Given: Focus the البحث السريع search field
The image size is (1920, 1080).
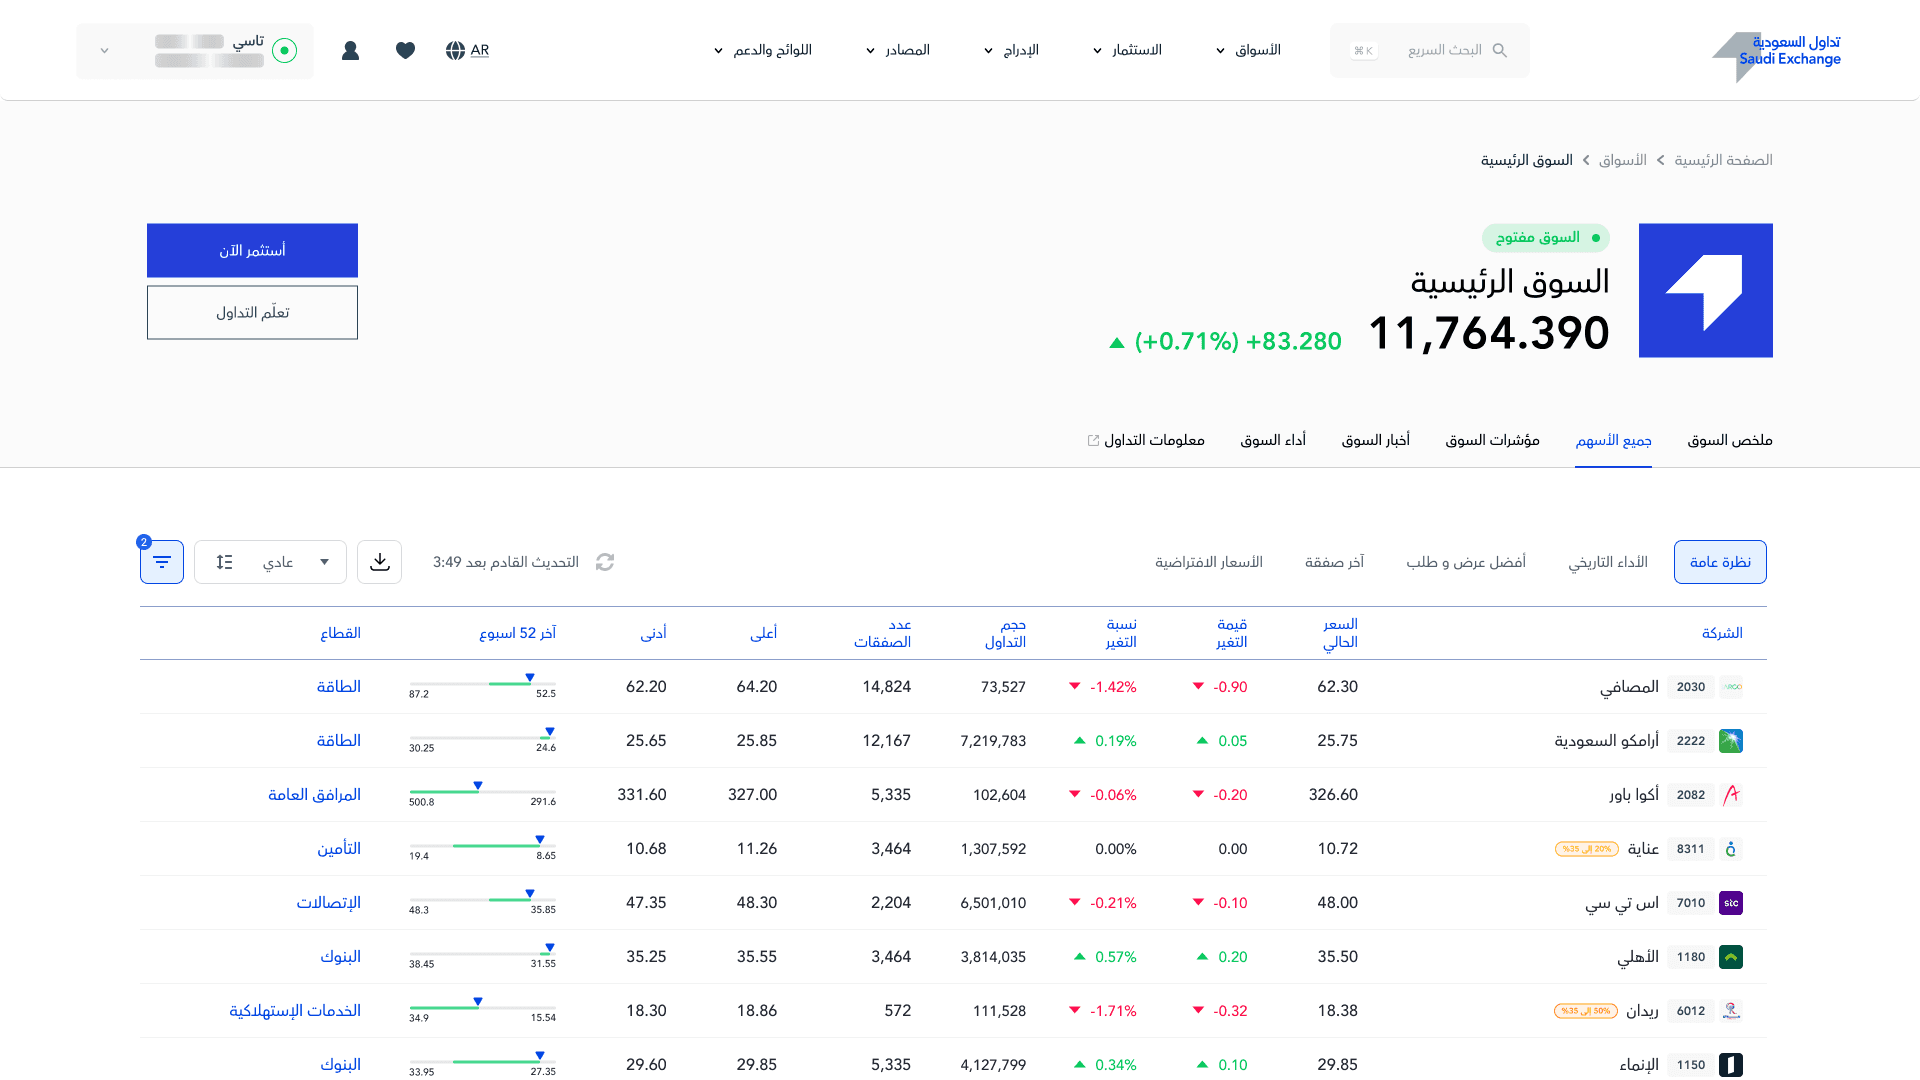Looking at the screenshot, I should (1440, 50).
